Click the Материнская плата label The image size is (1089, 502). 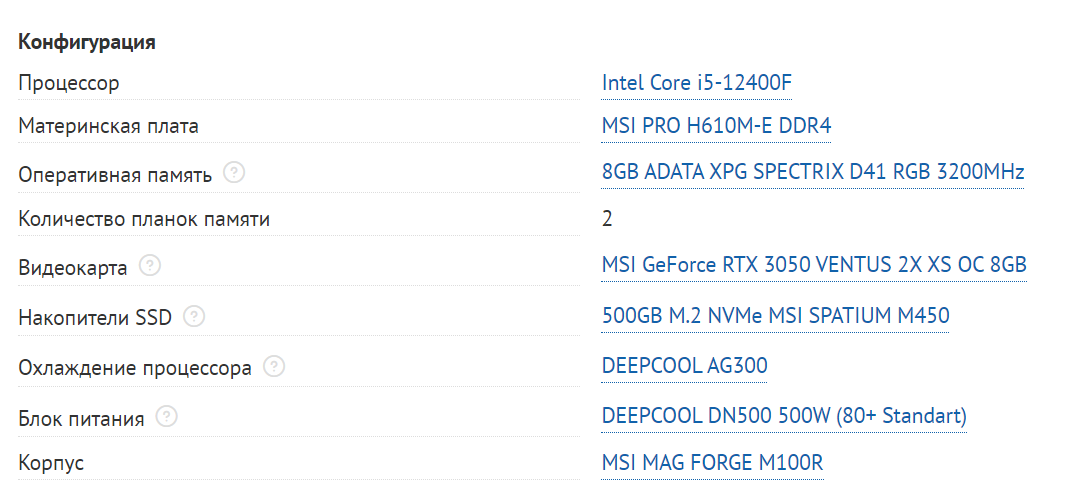pyautogui.click(x=108, y=127)
